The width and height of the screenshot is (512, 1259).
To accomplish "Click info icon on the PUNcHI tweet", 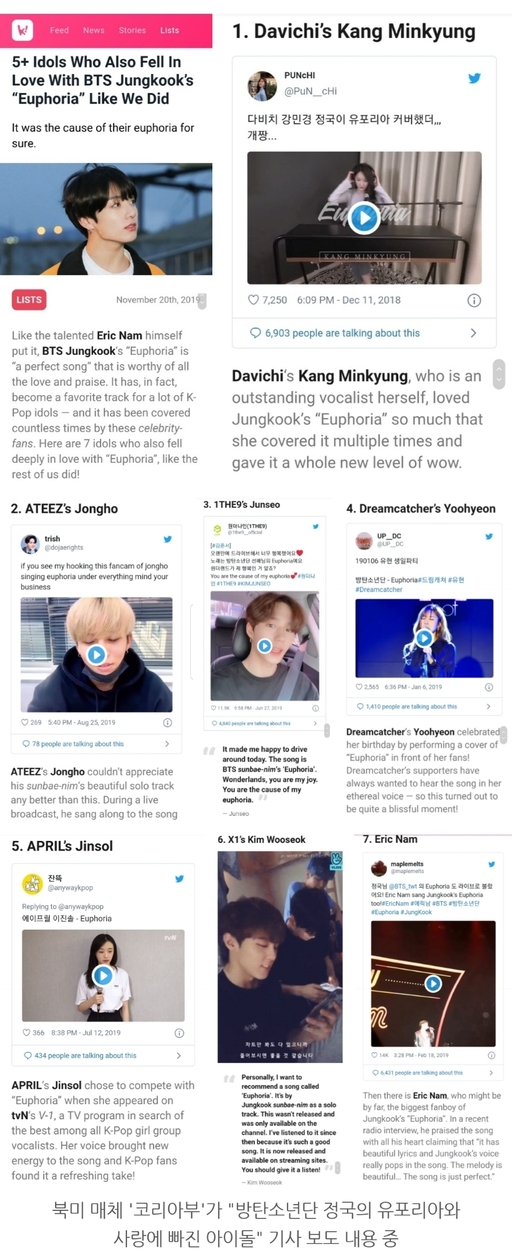I will 474,300.
